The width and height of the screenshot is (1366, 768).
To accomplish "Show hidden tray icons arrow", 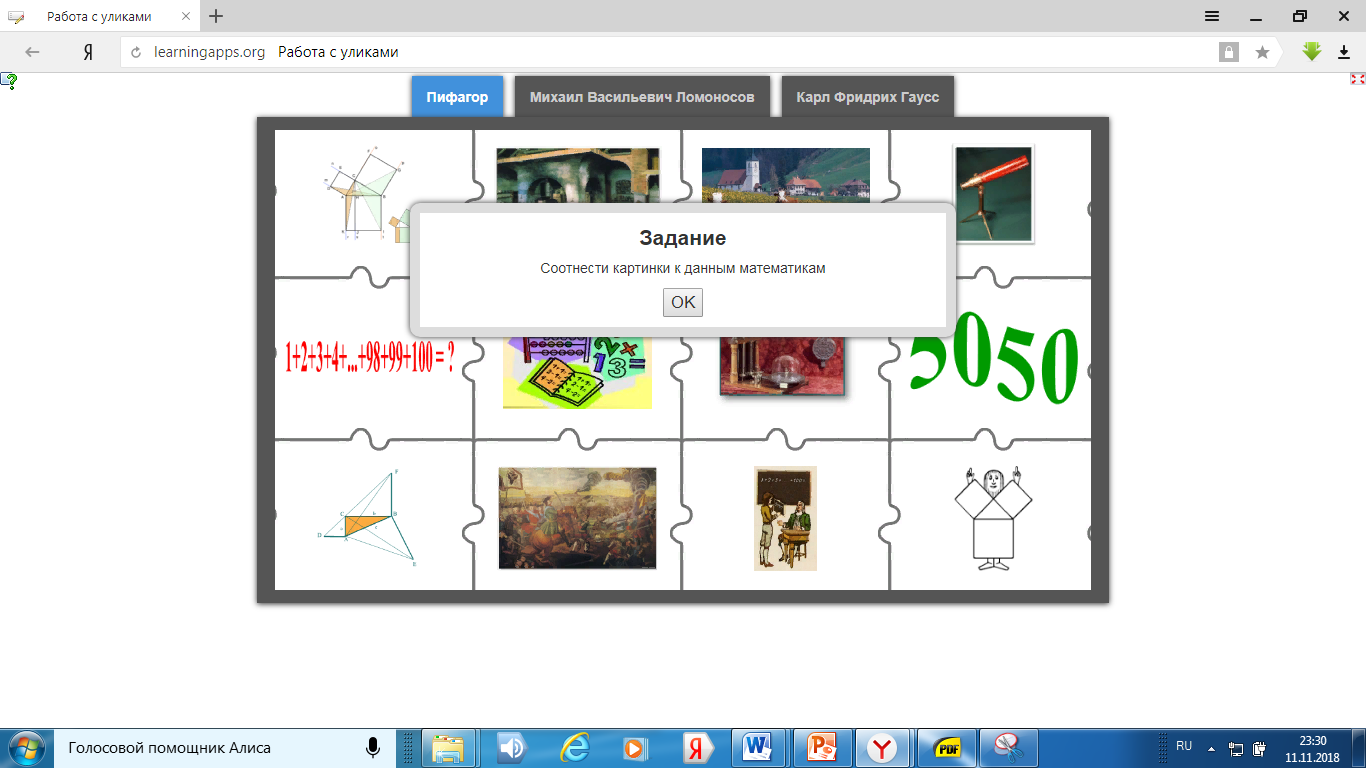I will [1211, 747].
